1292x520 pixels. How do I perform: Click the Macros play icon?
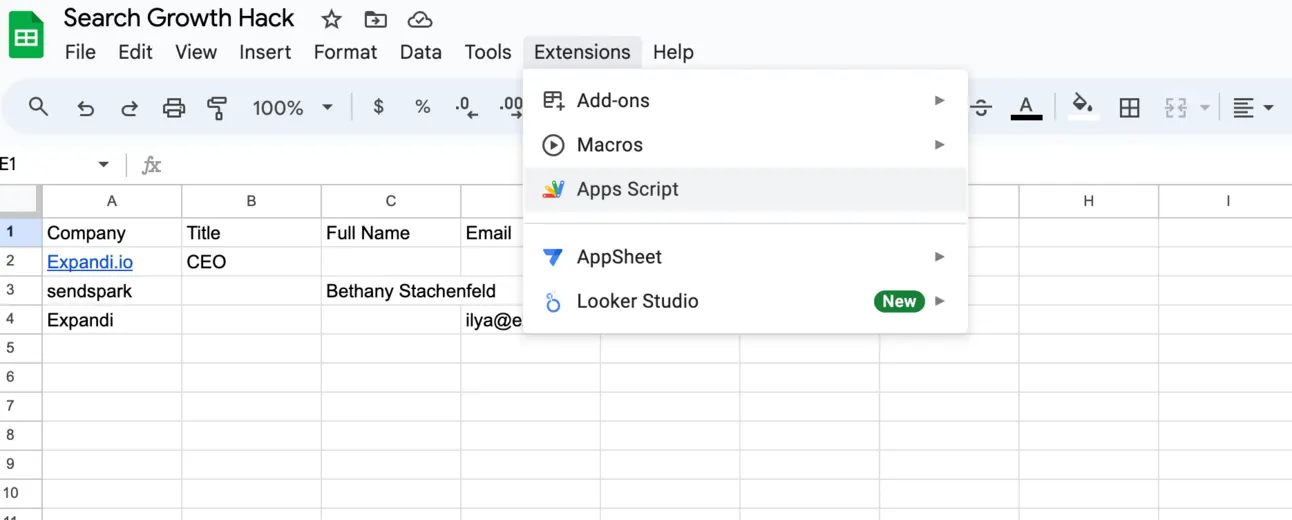point(553,145)
